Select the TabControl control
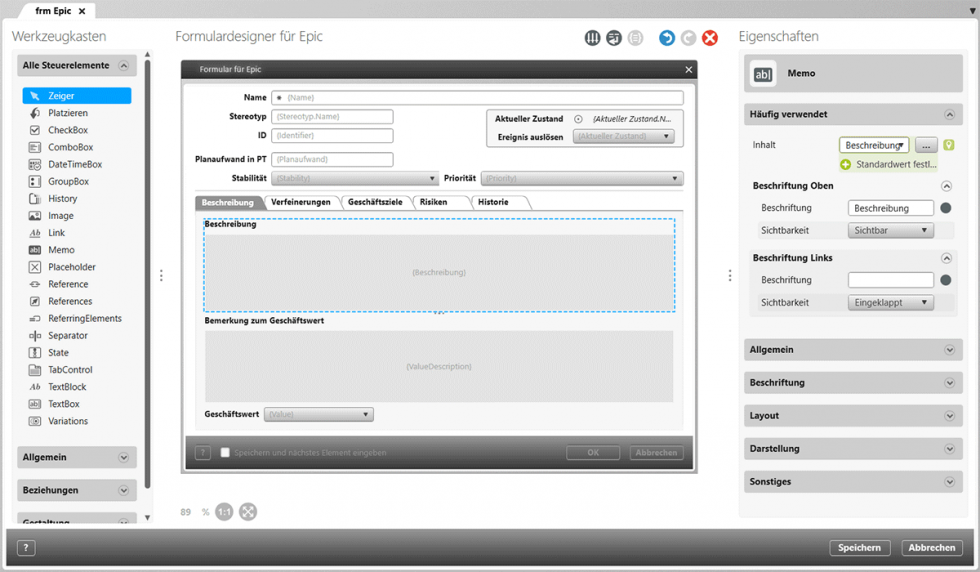The height and width of the screenshot is (572, 980). point(70,370)
